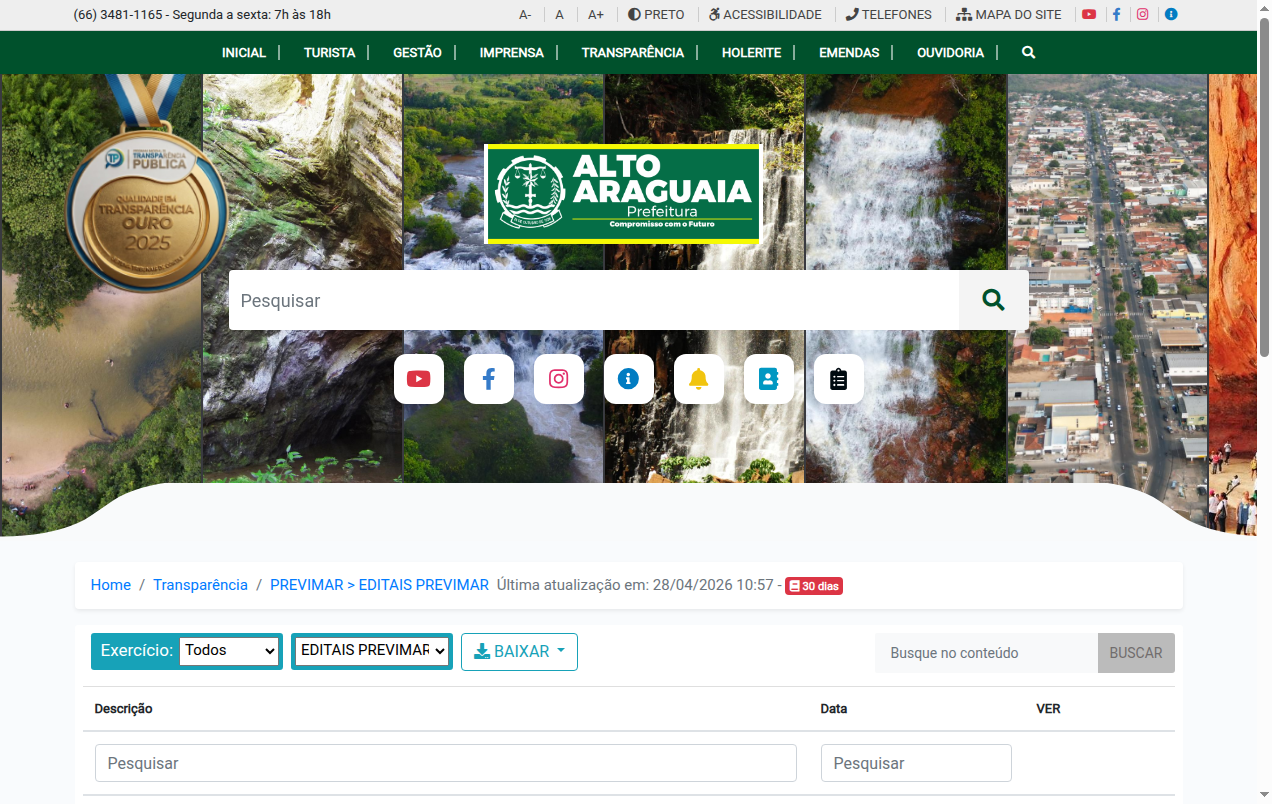Click VER column header
The height and width of the screenshot is (804, 1272).
[x=1048, y=709]
